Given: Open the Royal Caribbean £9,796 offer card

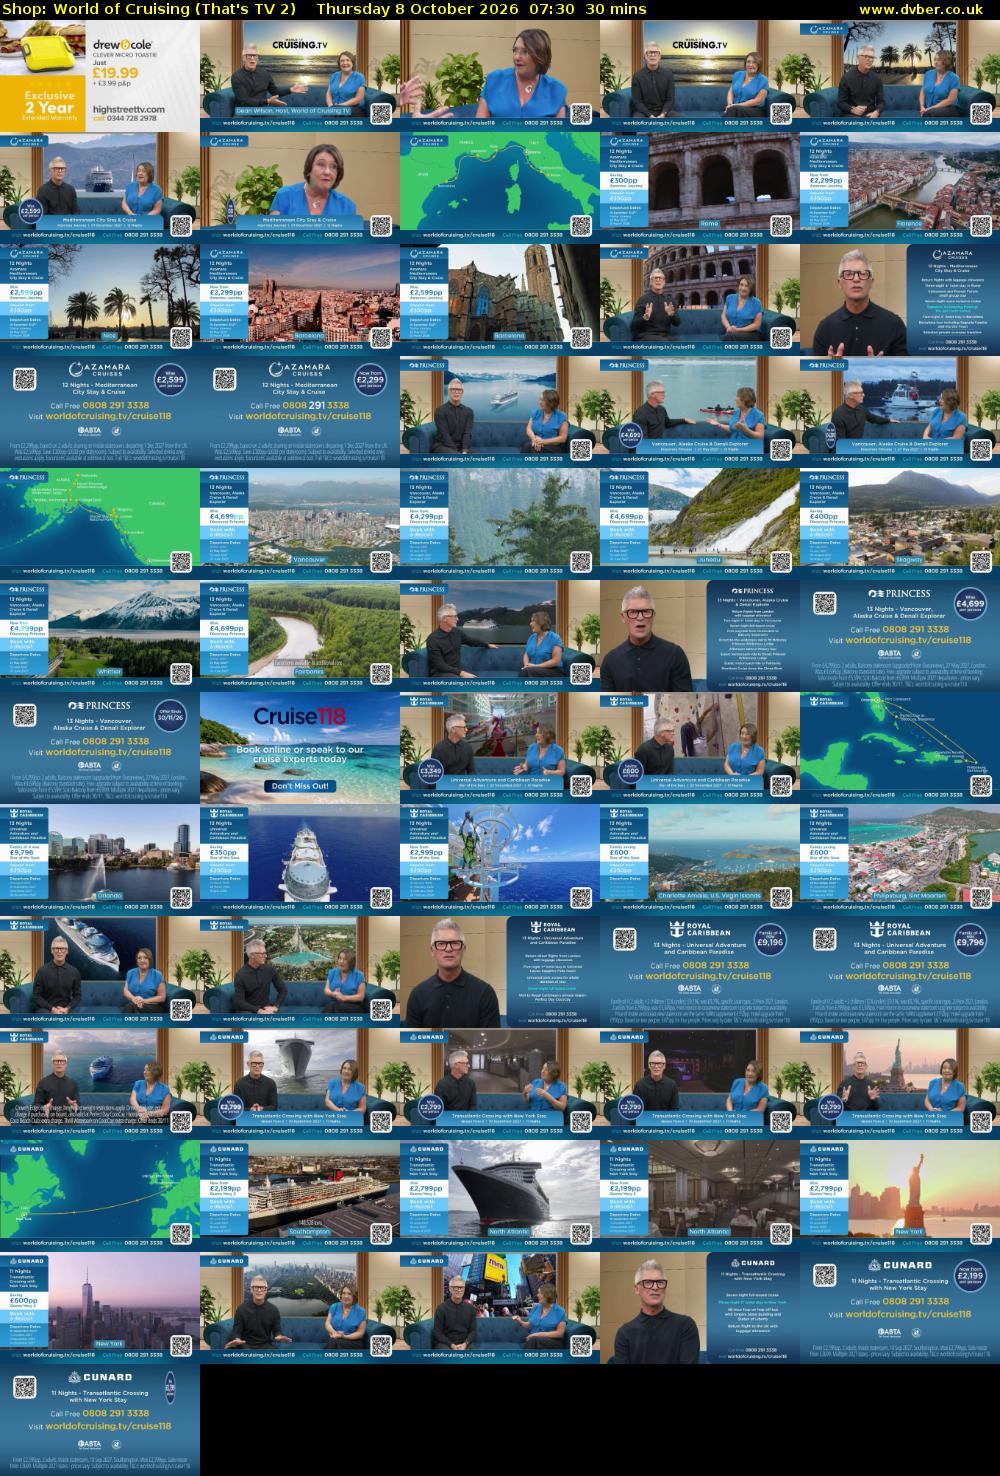Looking at the screenshot, I should pos(900,972).
